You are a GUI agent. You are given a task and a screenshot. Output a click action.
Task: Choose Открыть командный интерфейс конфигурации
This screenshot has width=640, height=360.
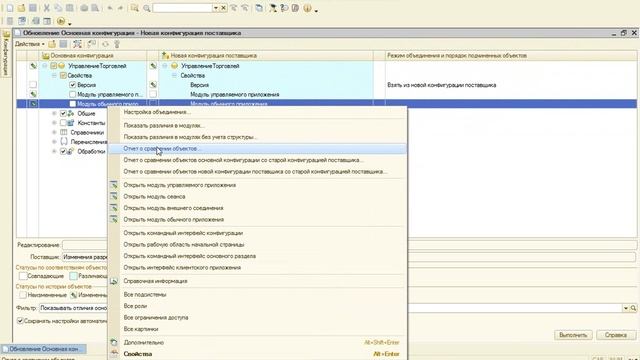click(257, 233)
